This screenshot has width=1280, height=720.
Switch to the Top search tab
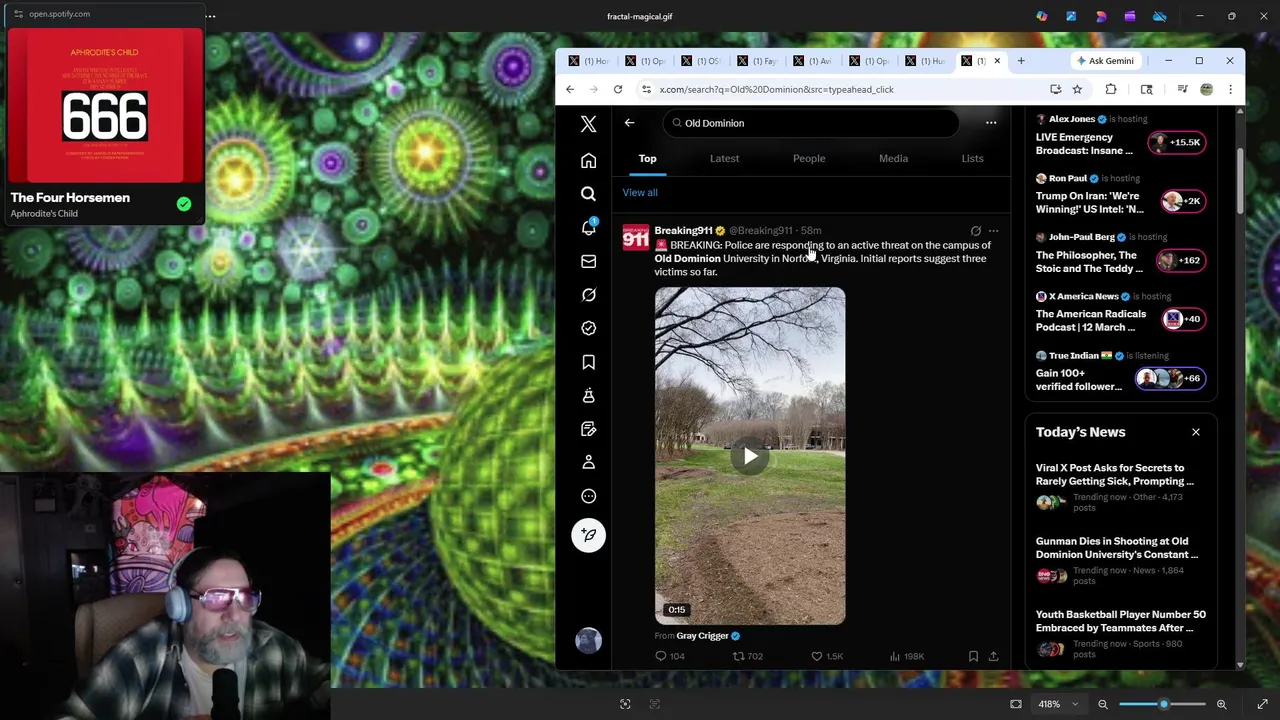647,158
